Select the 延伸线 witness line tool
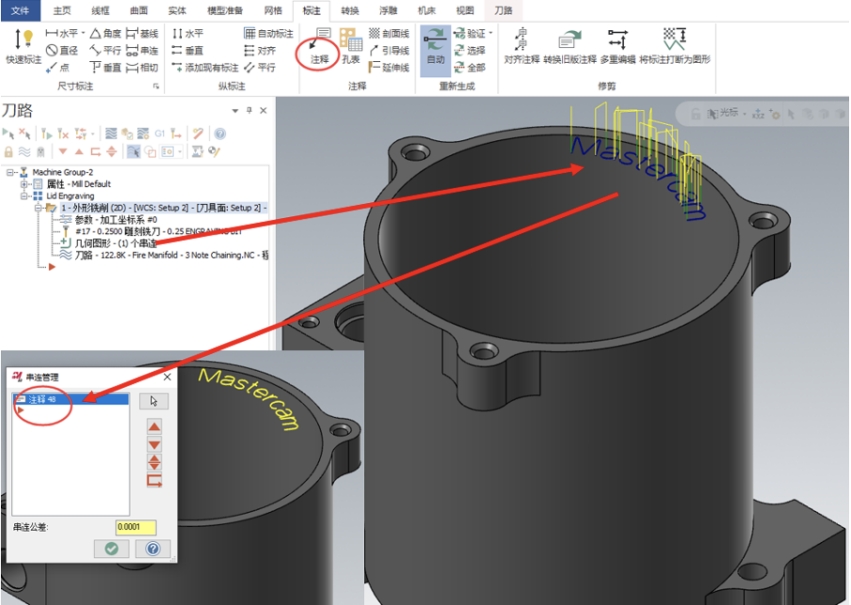Screen dimensions: 851x605 pos(389,67)
